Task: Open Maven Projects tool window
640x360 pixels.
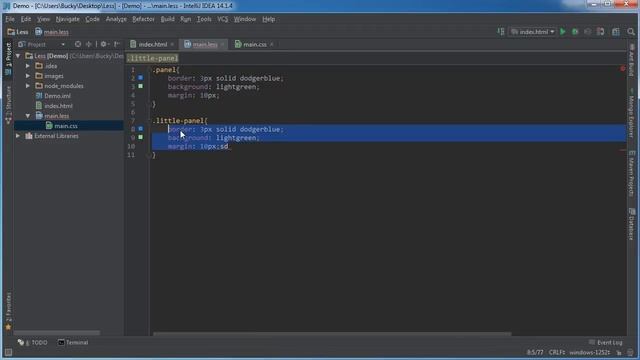Action: pos(631,173)
